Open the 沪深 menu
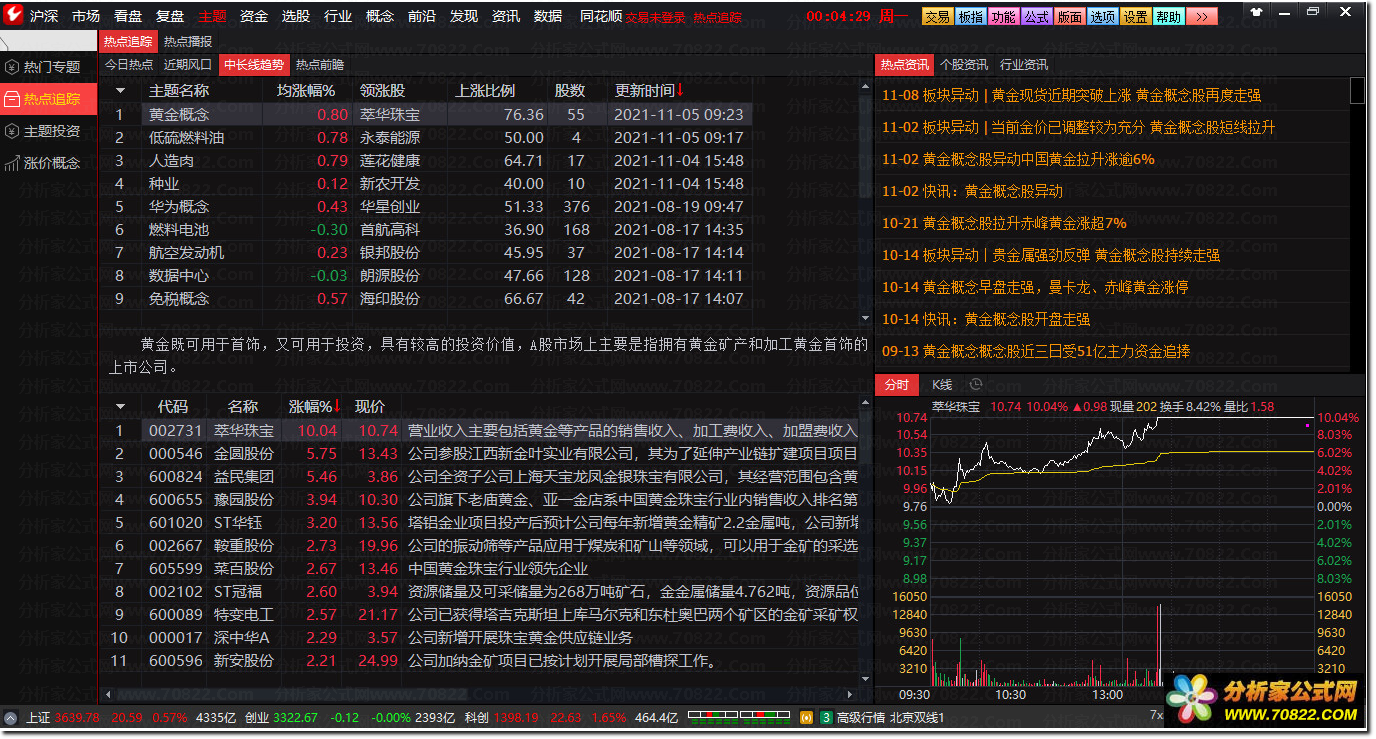This screenshot has height=739, width=1376. click(x=43, y=16)
